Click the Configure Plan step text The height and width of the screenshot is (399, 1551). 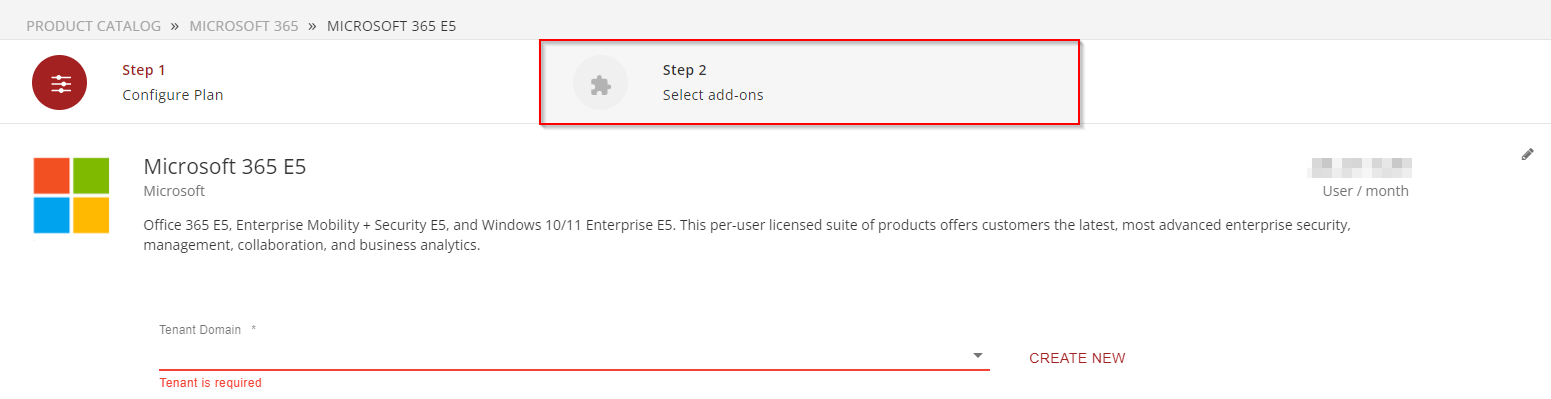[x=173, y=95]
